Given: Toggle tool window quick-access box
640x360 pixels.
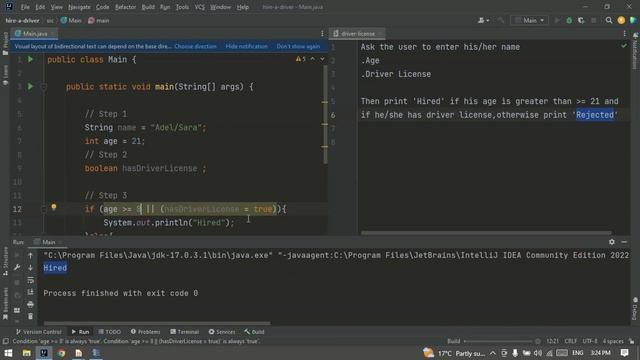Looking at the screenshot, I should tap(5, 341).
